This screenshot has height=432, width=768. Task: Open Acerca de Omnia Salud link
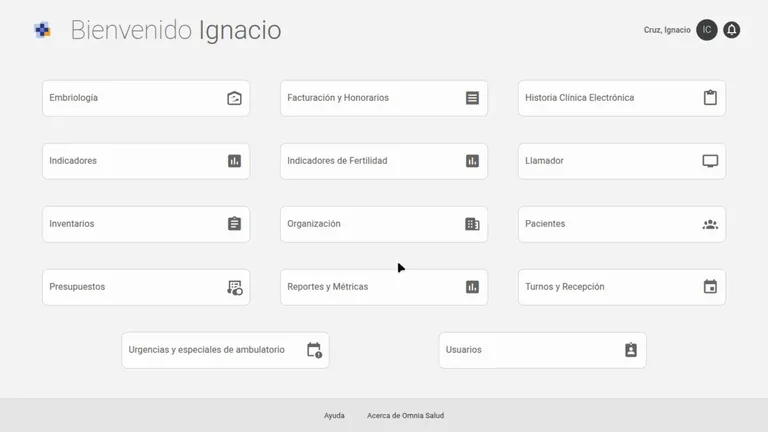click(406, 415)
